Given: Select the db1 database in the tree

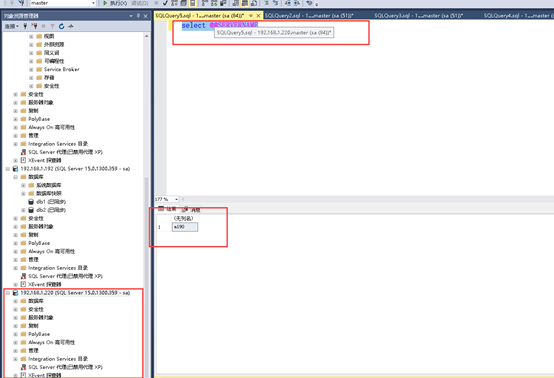Looking at the screenshot, I should pos(51,202).
